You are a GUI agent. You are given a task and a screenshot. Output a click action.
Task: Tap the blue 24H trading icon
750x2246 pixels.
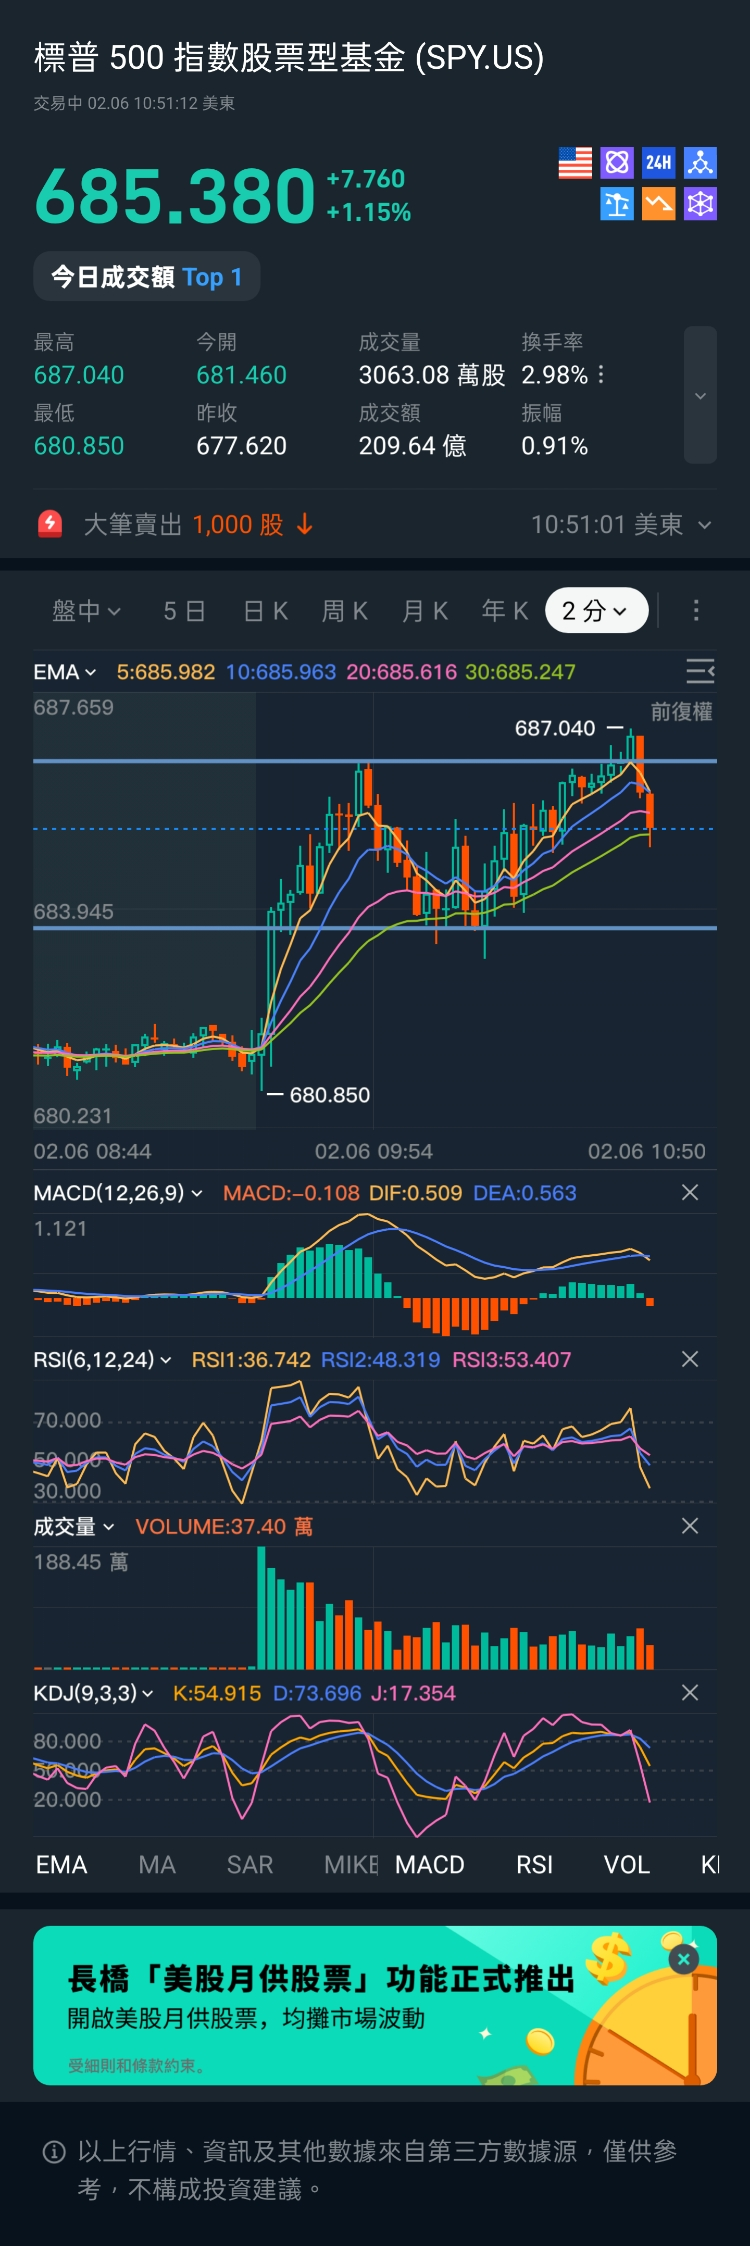coord(658,163)
